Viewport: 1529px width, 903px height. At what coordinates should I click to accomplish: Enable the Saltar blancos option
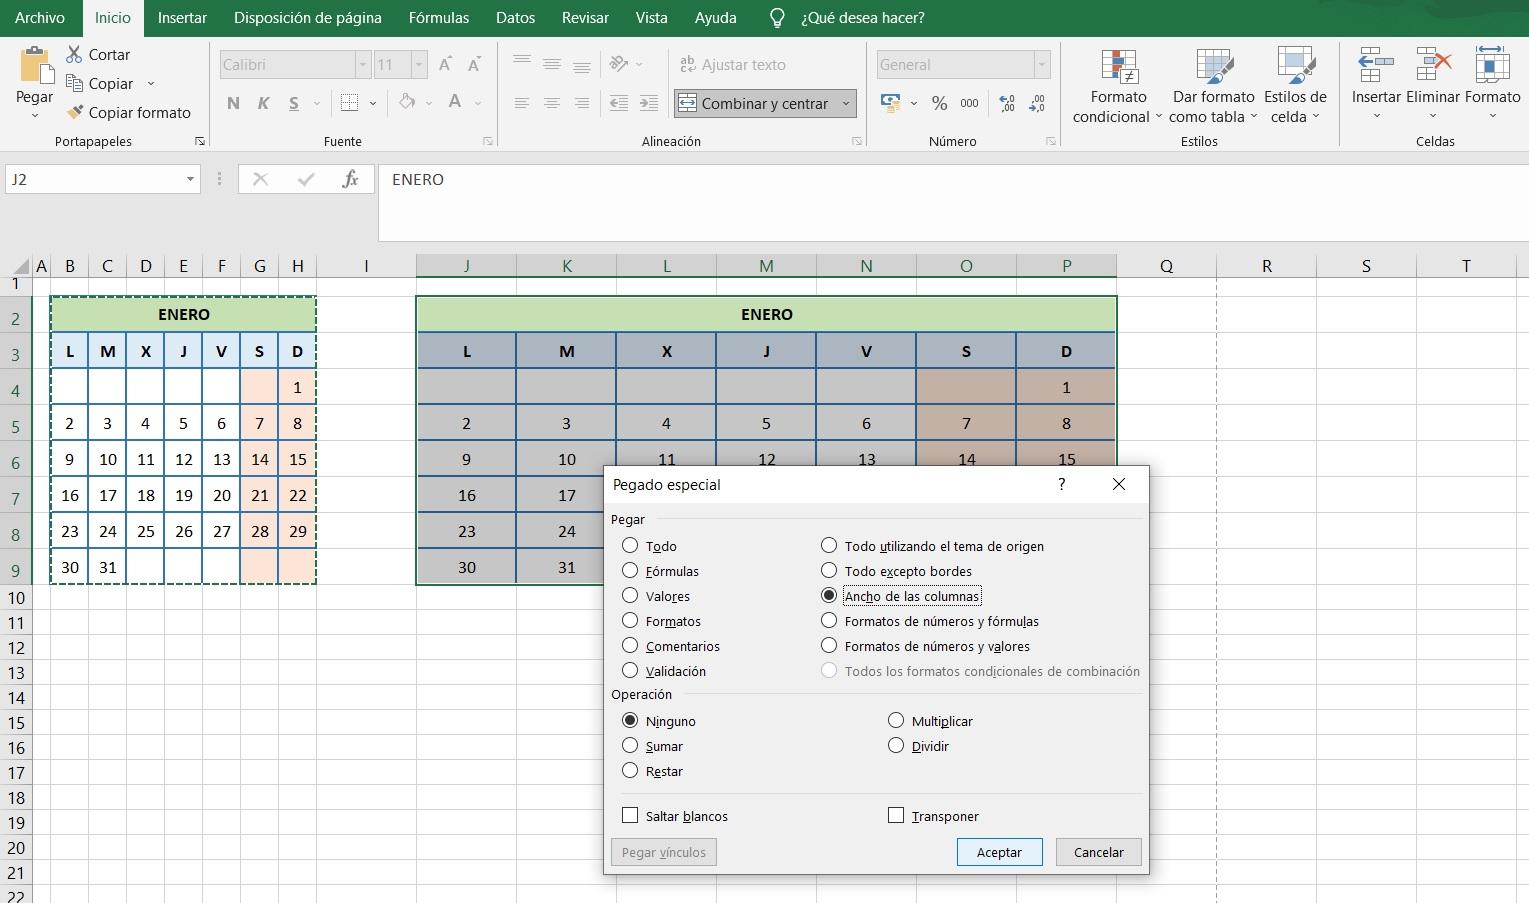tap(630, 815)
